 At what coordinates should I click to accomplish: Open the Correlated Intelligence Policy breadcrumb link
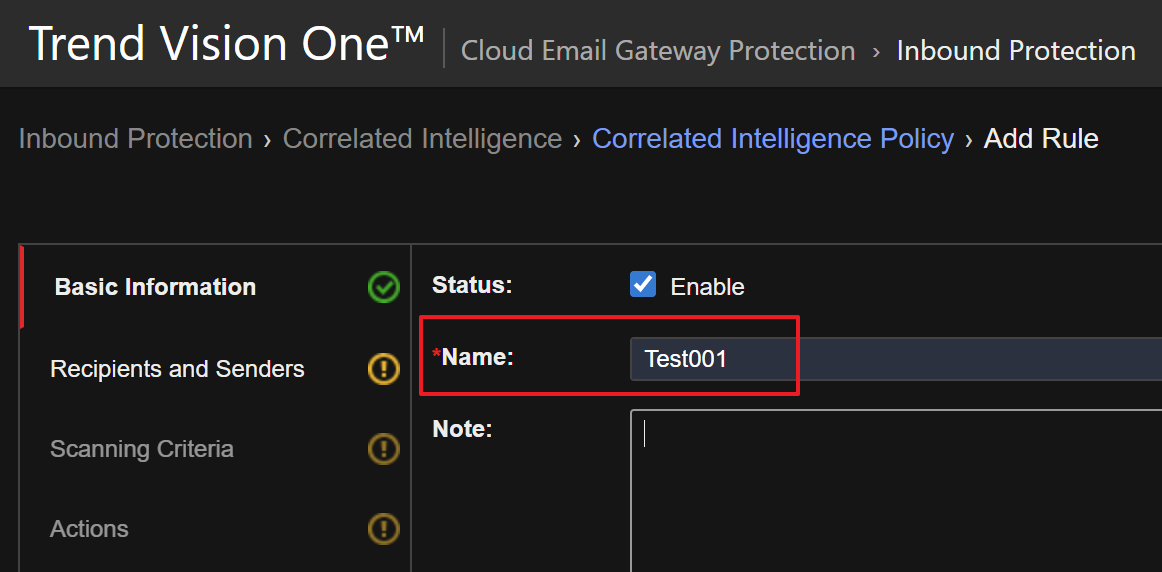coord(773,139)
